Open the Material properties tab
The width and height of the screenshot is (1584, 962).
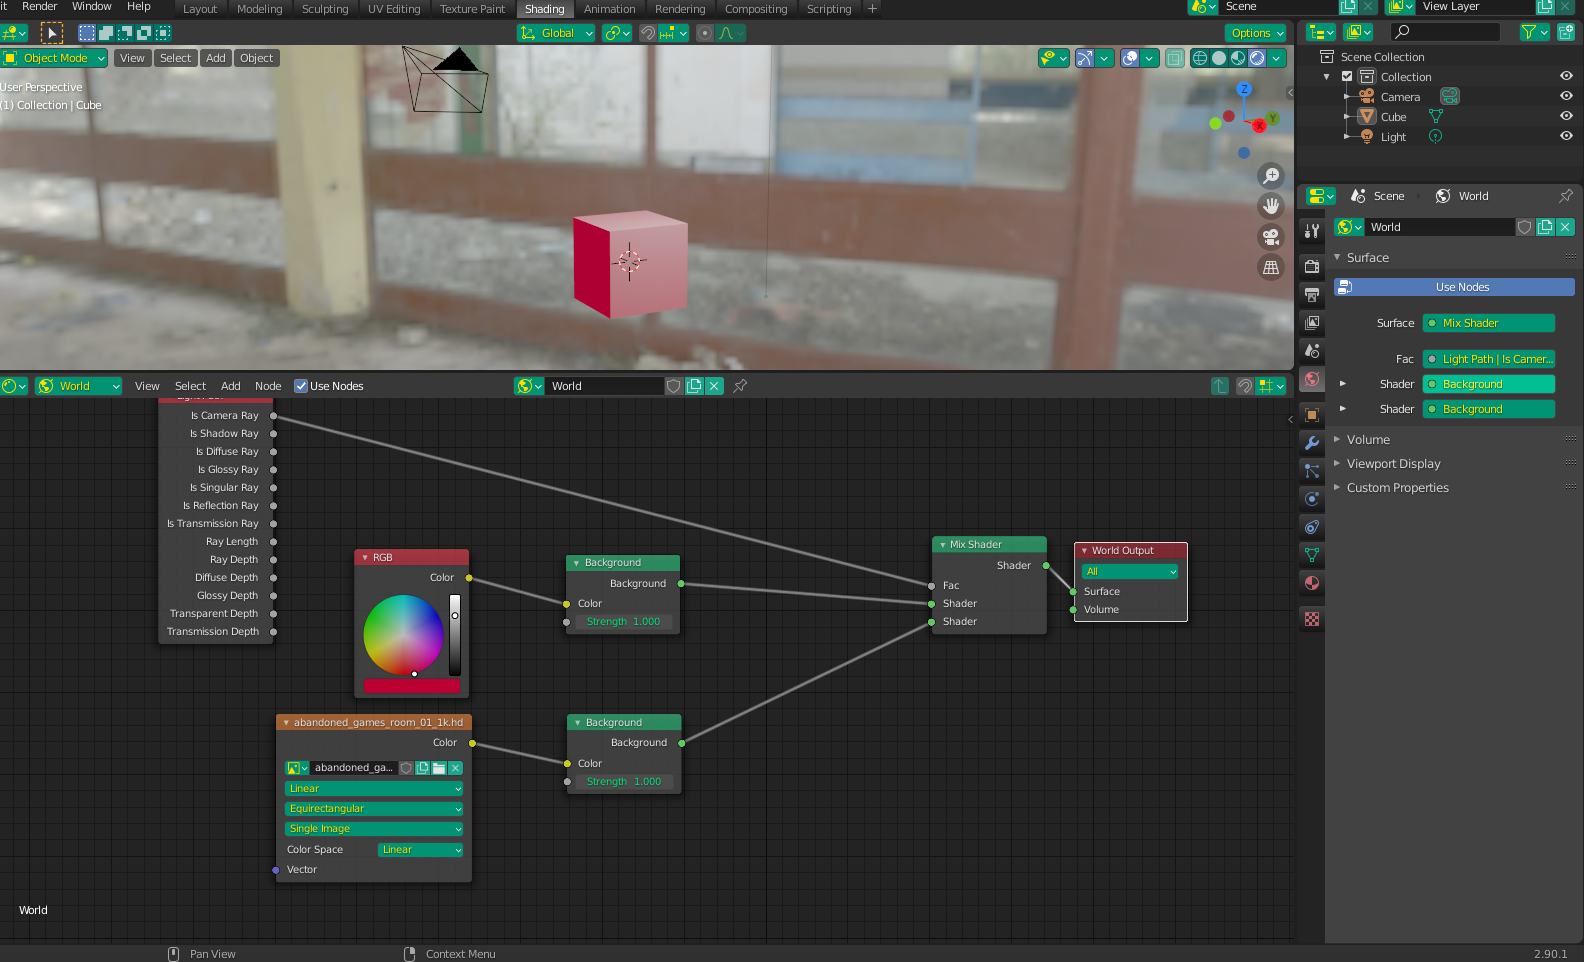pyautogui.click(x=1312, y=582)
